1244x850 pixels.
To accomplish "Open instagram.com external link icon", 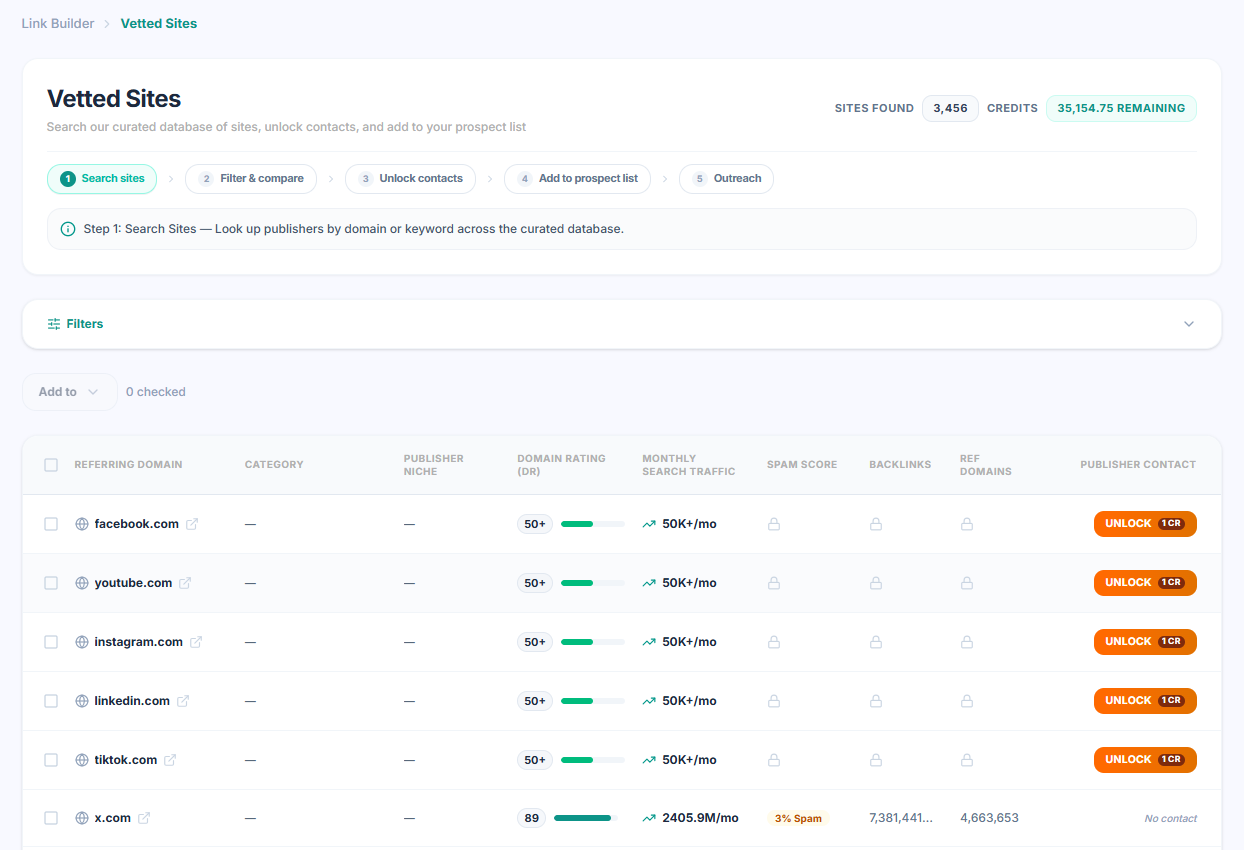I will point(196,642).
